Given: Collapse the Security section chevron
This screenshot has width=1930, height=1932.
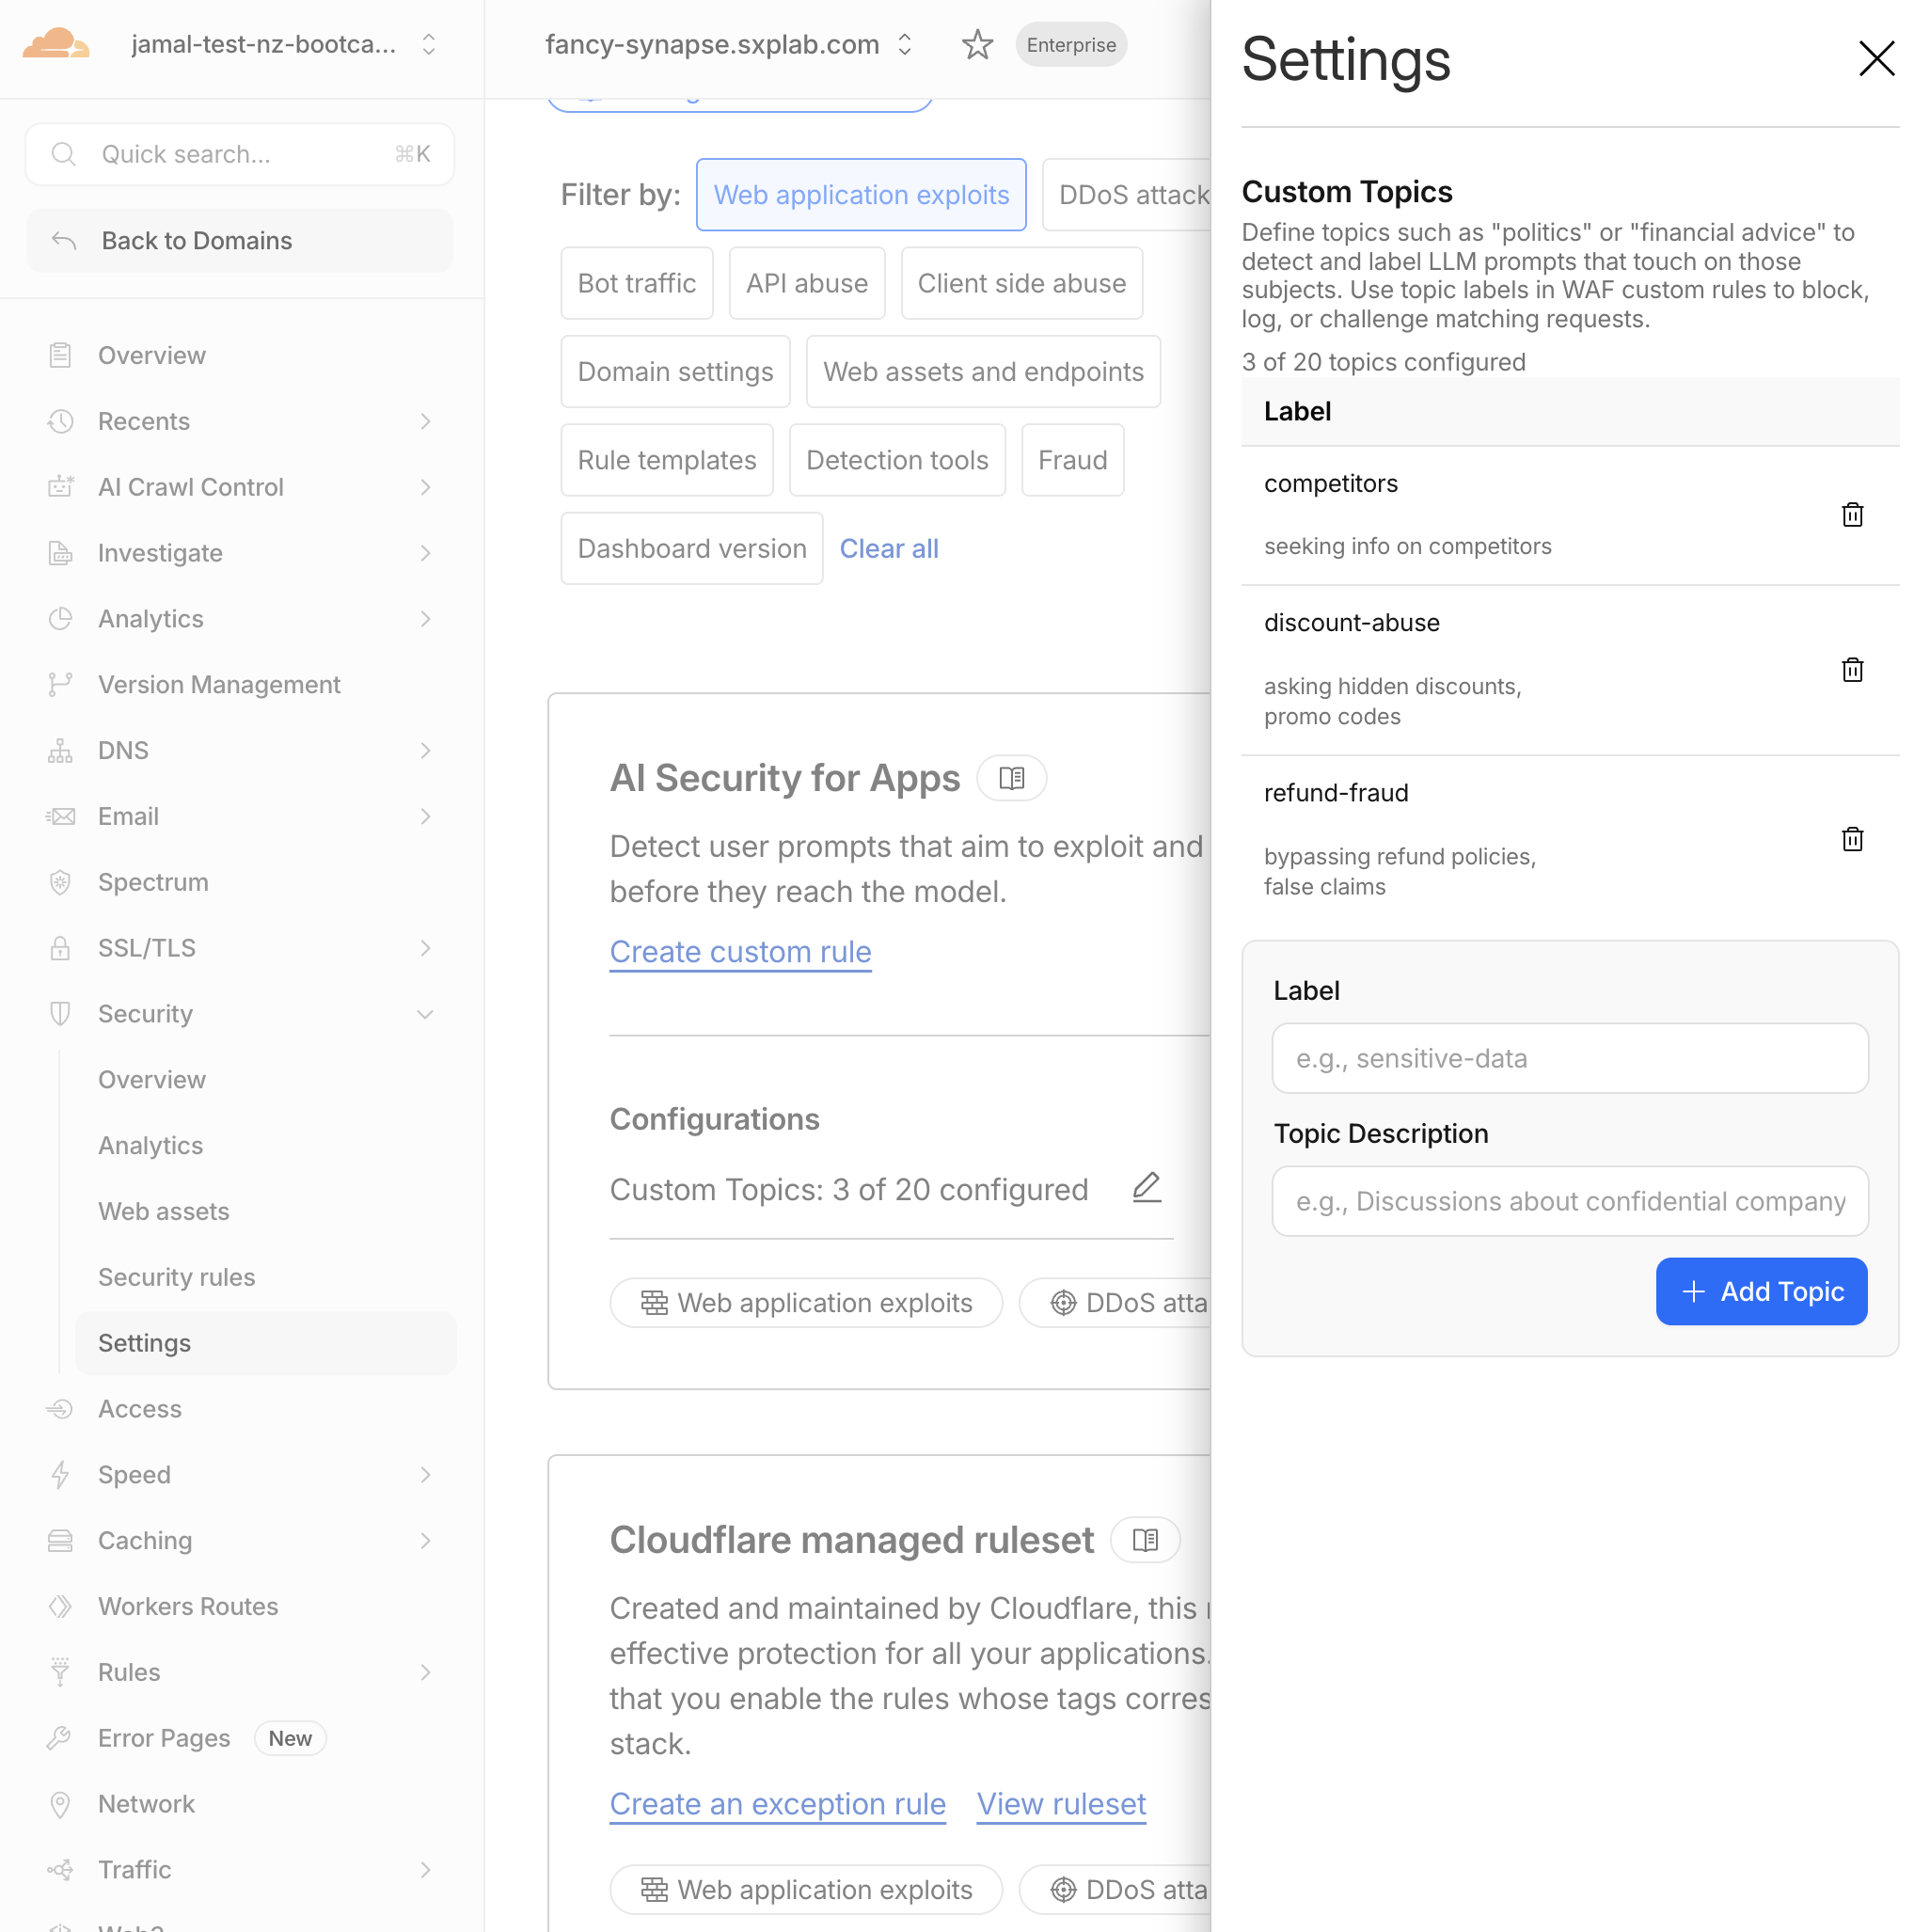Looking at the screenshot, I should pos(425,1013).
